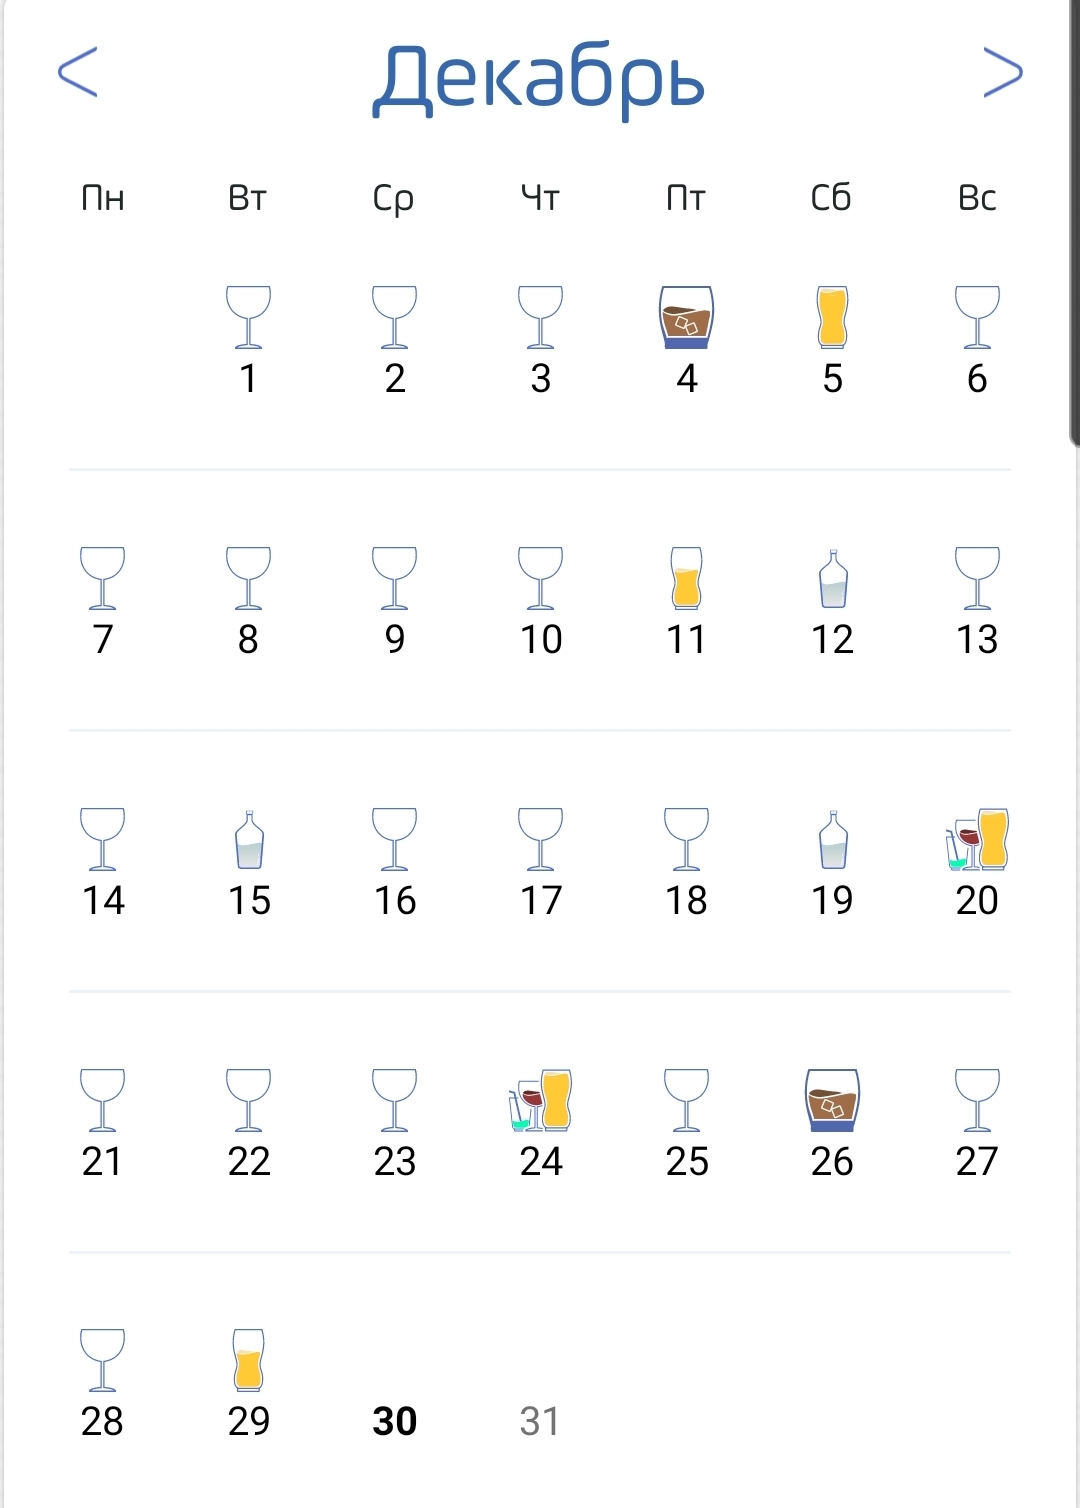
Task: Tap beer glass icon on December 29
Action: pyautogui.click(x=249, y=1360)
